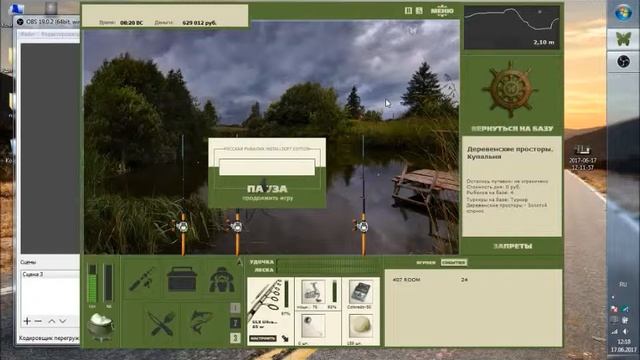The height and width of the screenshot is (360, 640).
Task: Click the large fishing rod image
Action: [x=265, y=299]
